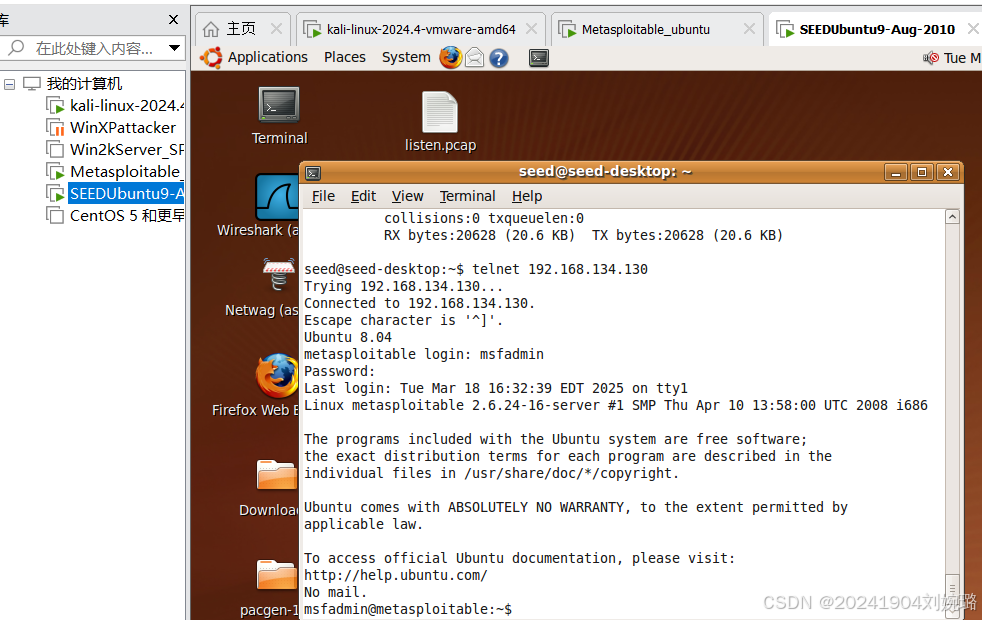Viewport: 982px width, 620px height.
Task: Open the library search dropdown arrow
Action: pos(174,48)
